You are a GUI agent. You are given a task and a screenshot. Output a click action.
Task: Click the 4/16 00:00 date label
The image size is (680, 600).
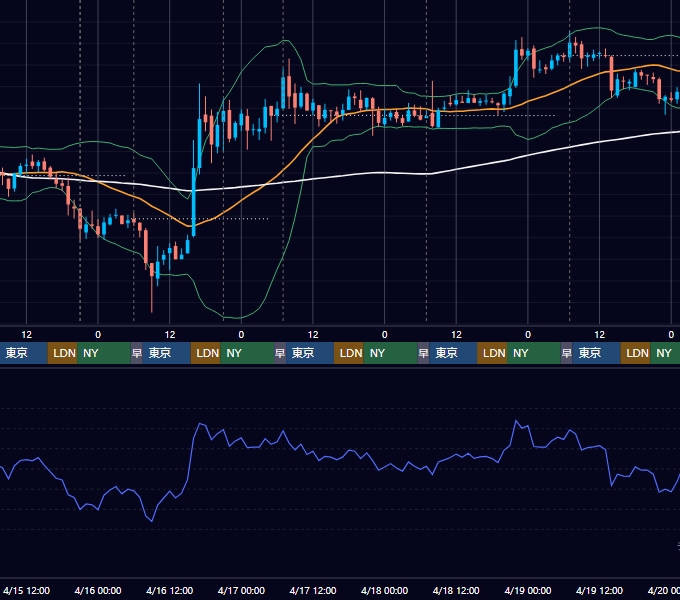coord(98,590)
